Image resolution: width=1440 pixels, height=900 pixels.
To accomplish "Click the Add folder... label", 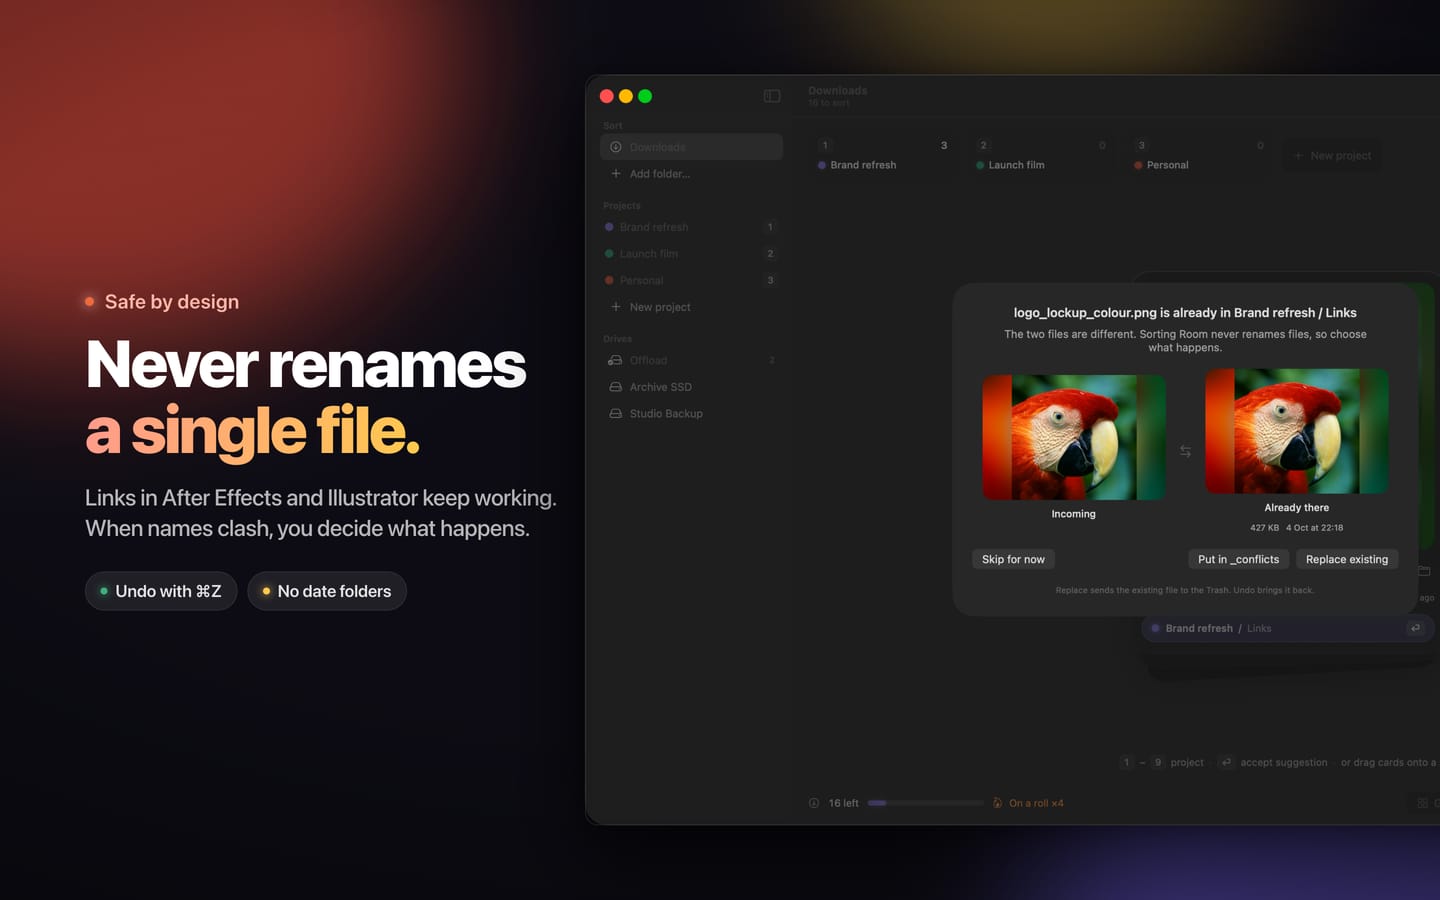I will [x=660, y=174].
